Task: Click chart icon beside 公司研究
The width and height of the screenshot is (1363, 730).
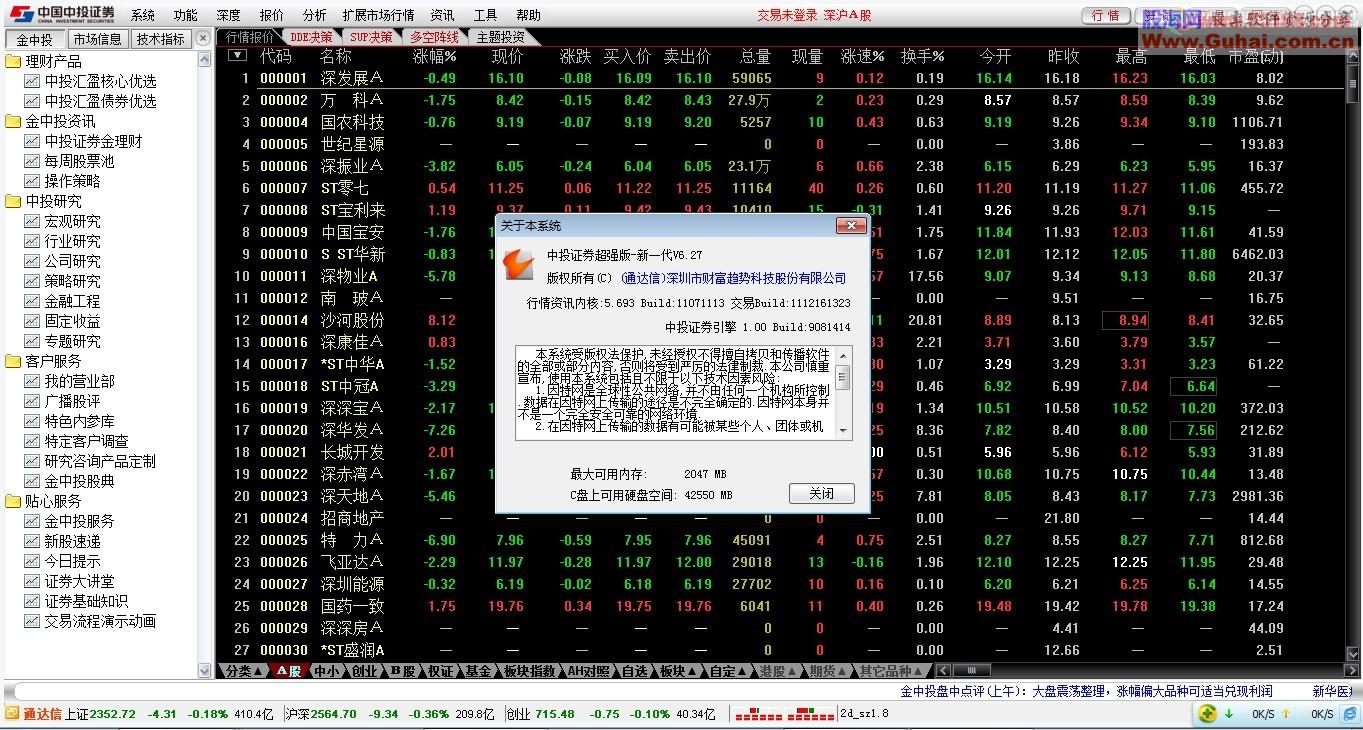Action: 32,262
